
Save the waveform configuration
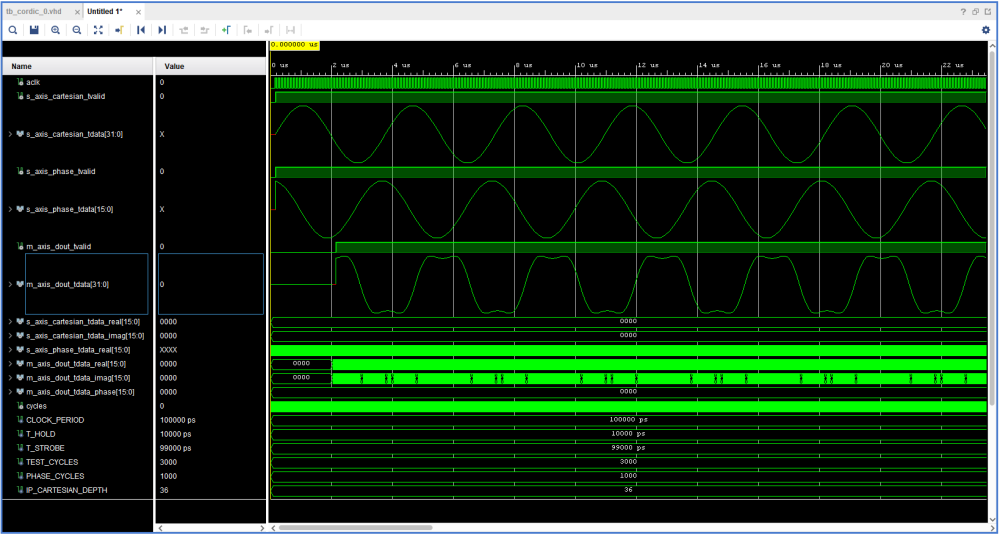34,30
